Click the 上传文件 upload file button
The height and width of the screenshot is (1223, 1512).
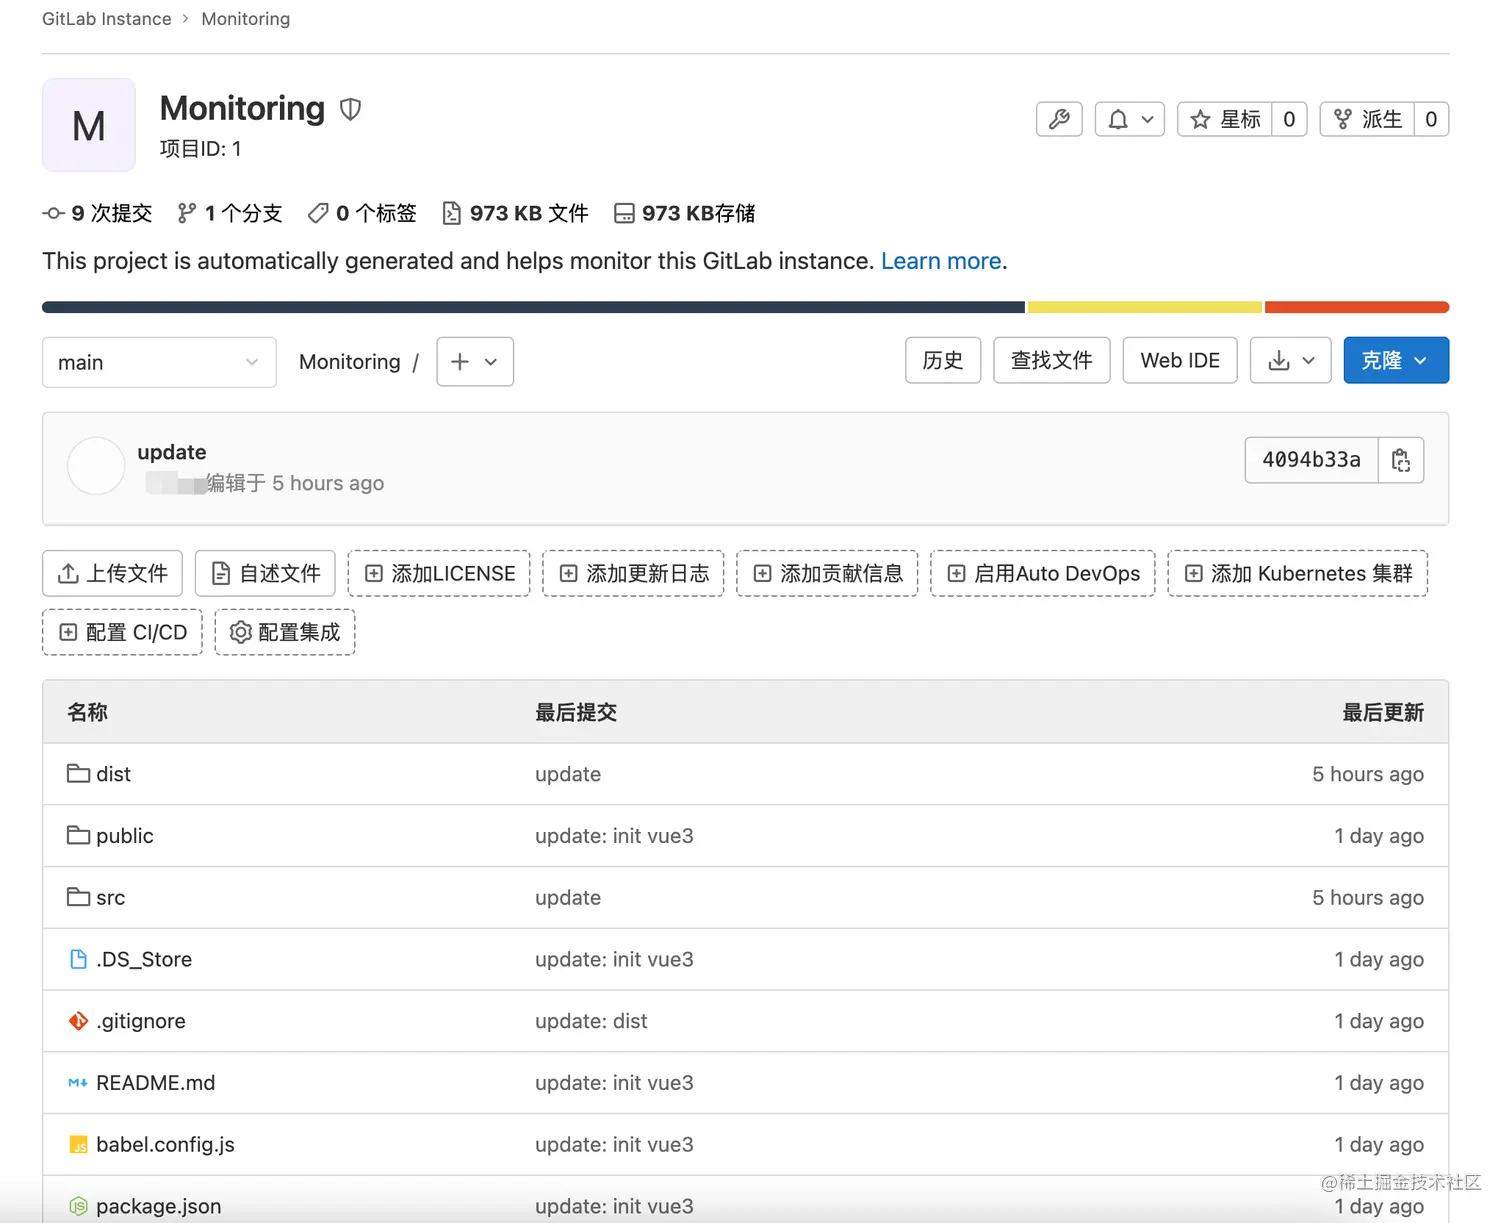(x=112, y=573)
